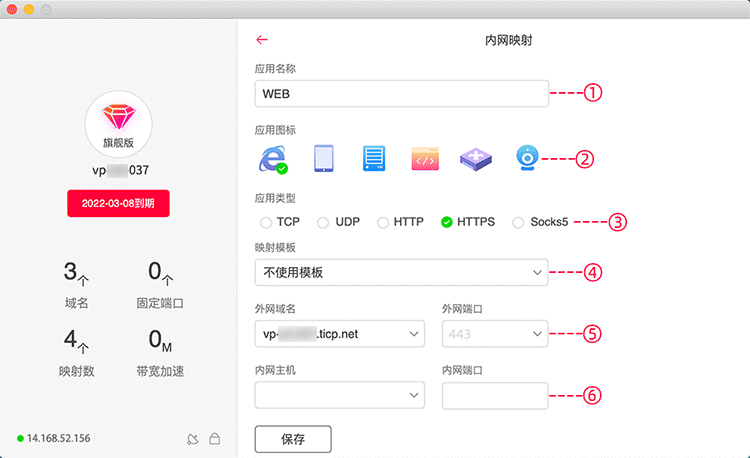
Task: Open the 映射模板 template dropdown
Action: pyautogui.click(x=401, y=272)
